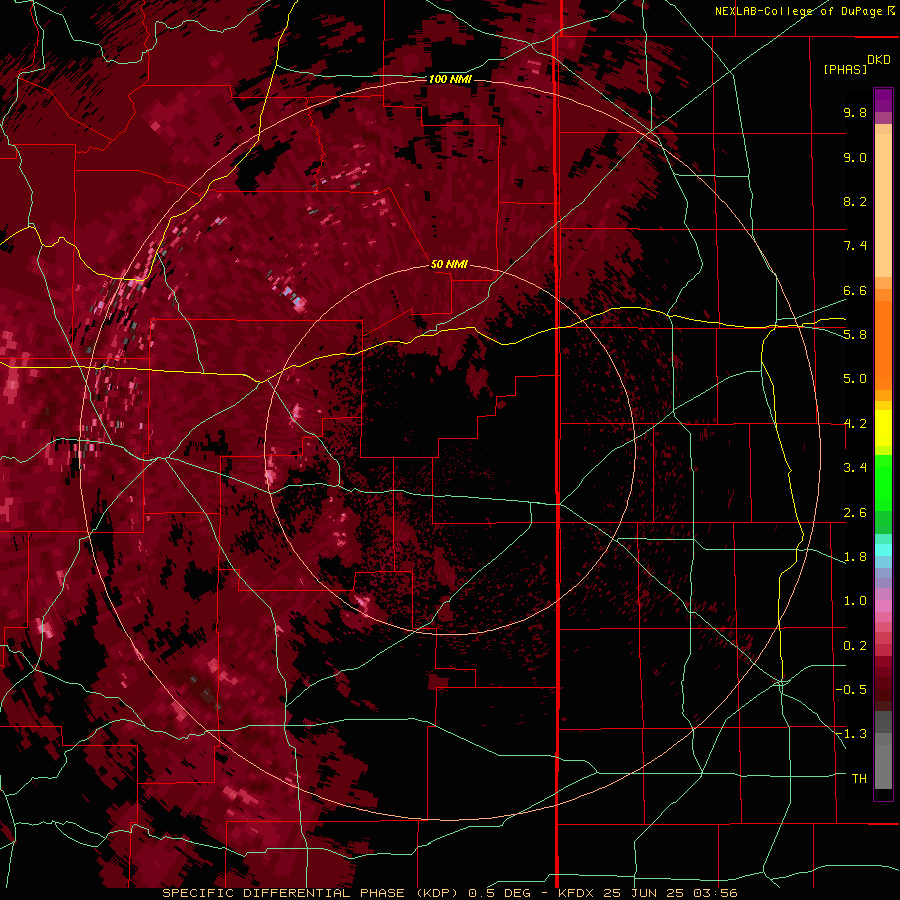Click the 5.0 value on color scale
Viewport: 900px width, 900px height.
pyautogui.click(x=855, y=379)
